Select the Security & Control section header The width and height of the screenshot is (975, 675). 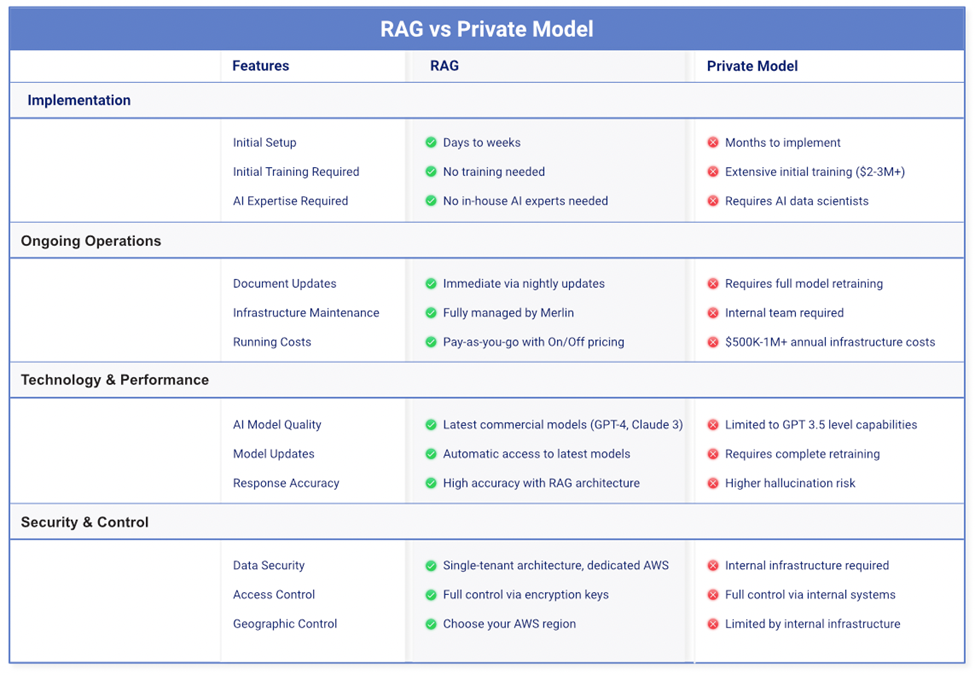(487, 522)
